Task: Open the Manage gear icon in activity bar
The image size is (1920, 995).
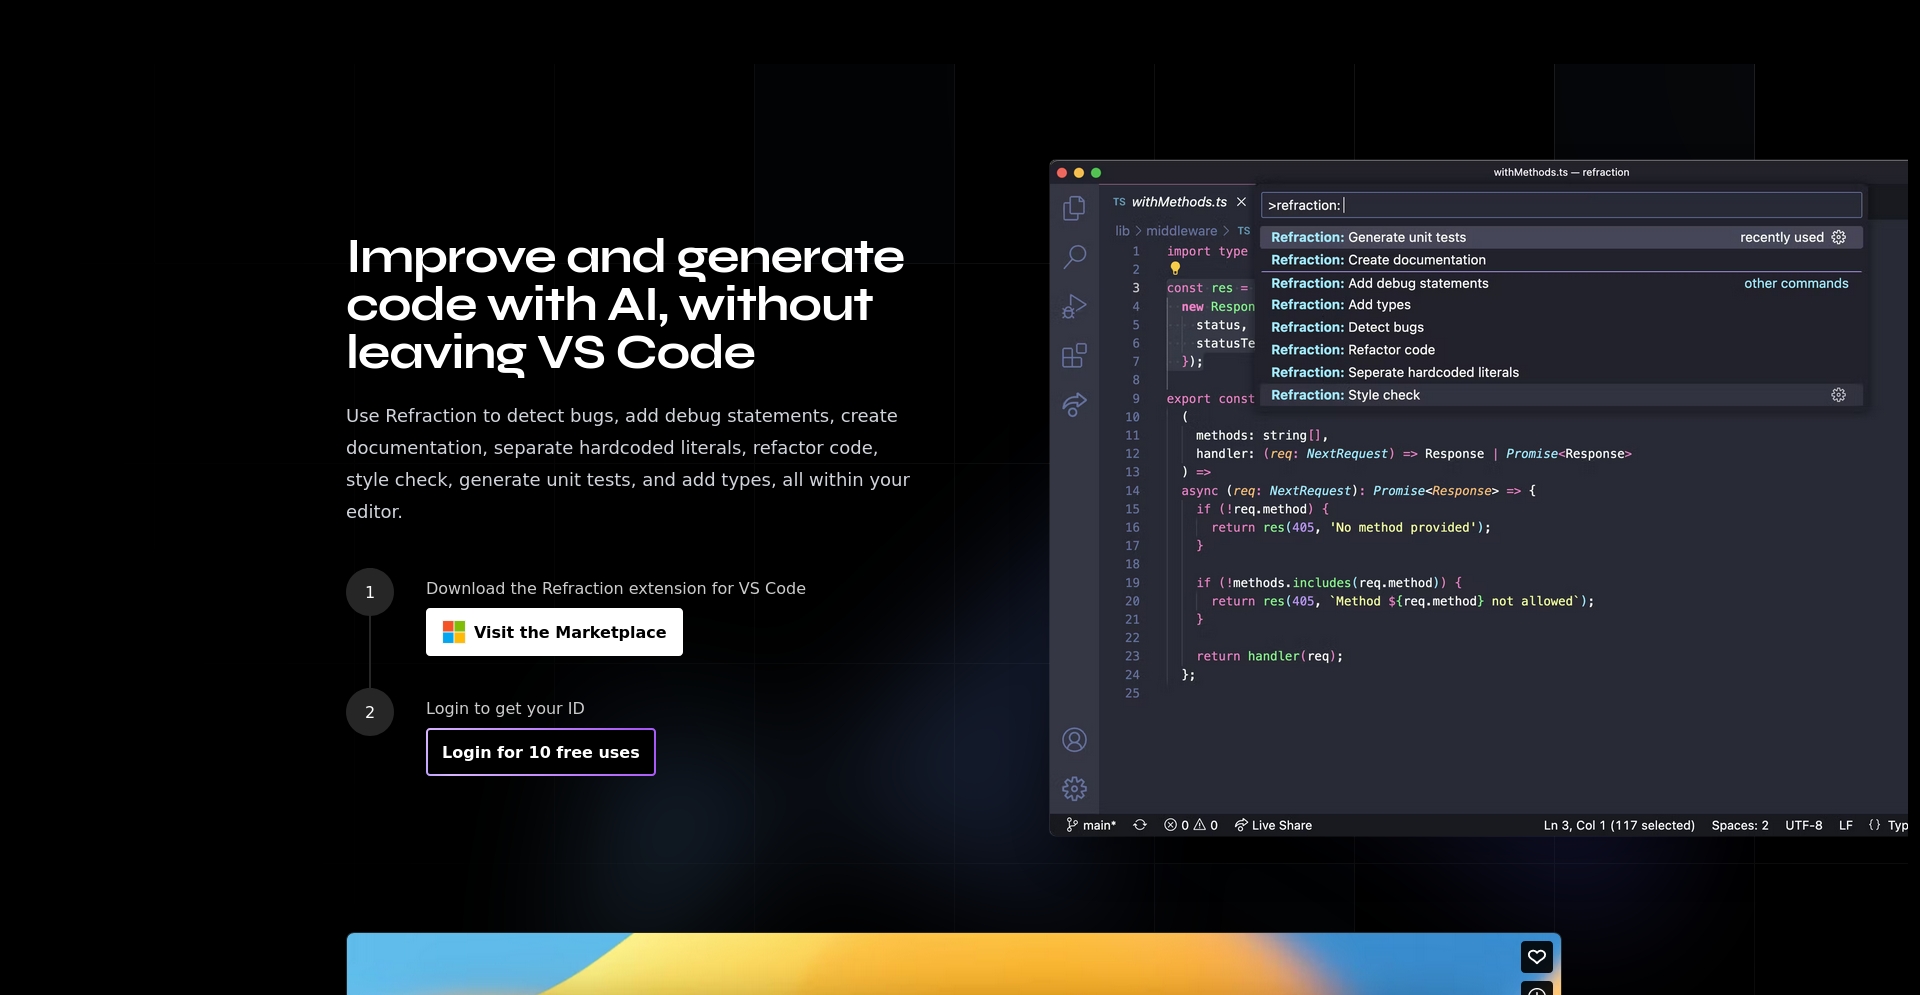Action: (x=1074, y=789)
